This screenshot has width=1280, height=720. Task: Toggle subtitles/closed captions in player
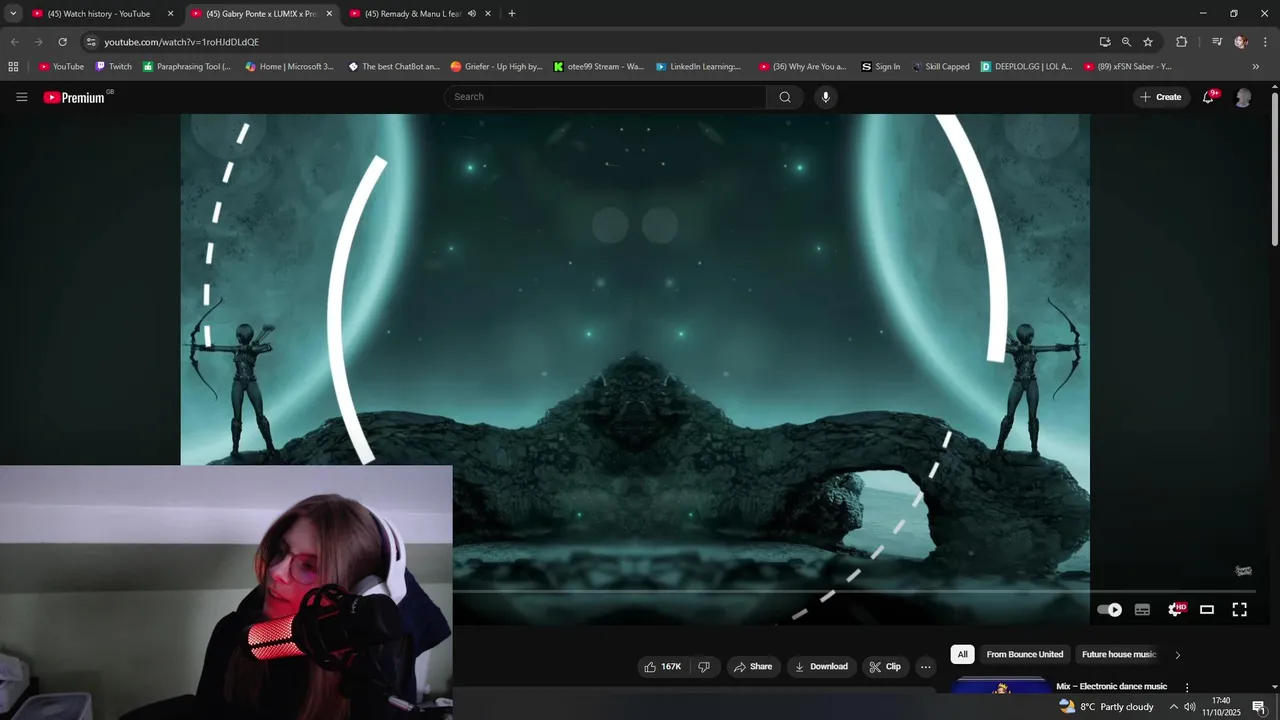tap(1142, 609)
